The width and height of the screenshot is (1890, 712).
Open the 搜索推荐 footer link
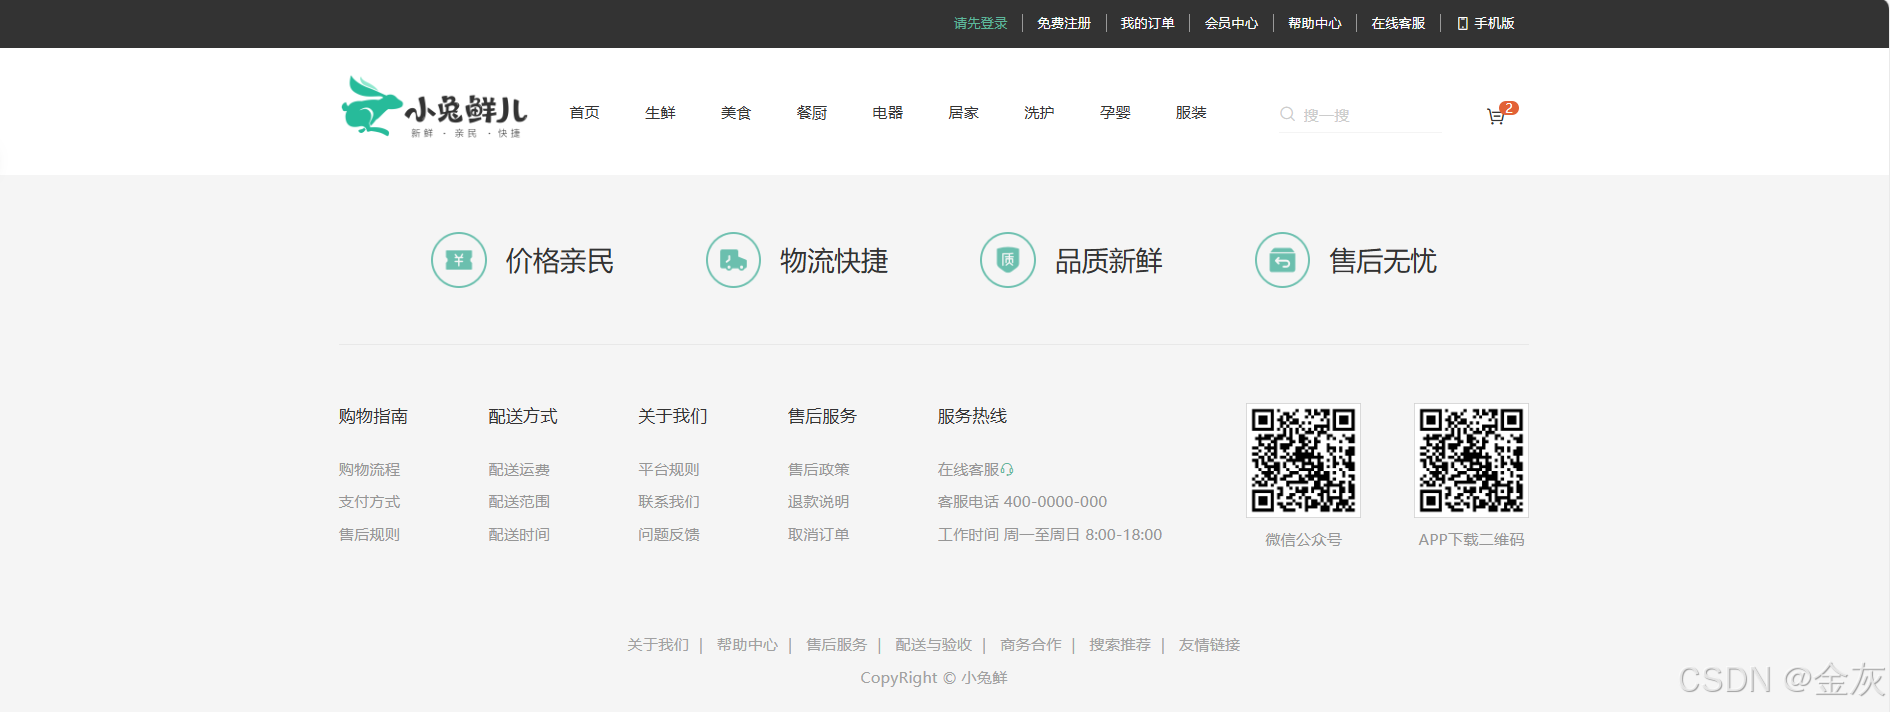[1120, 645]
